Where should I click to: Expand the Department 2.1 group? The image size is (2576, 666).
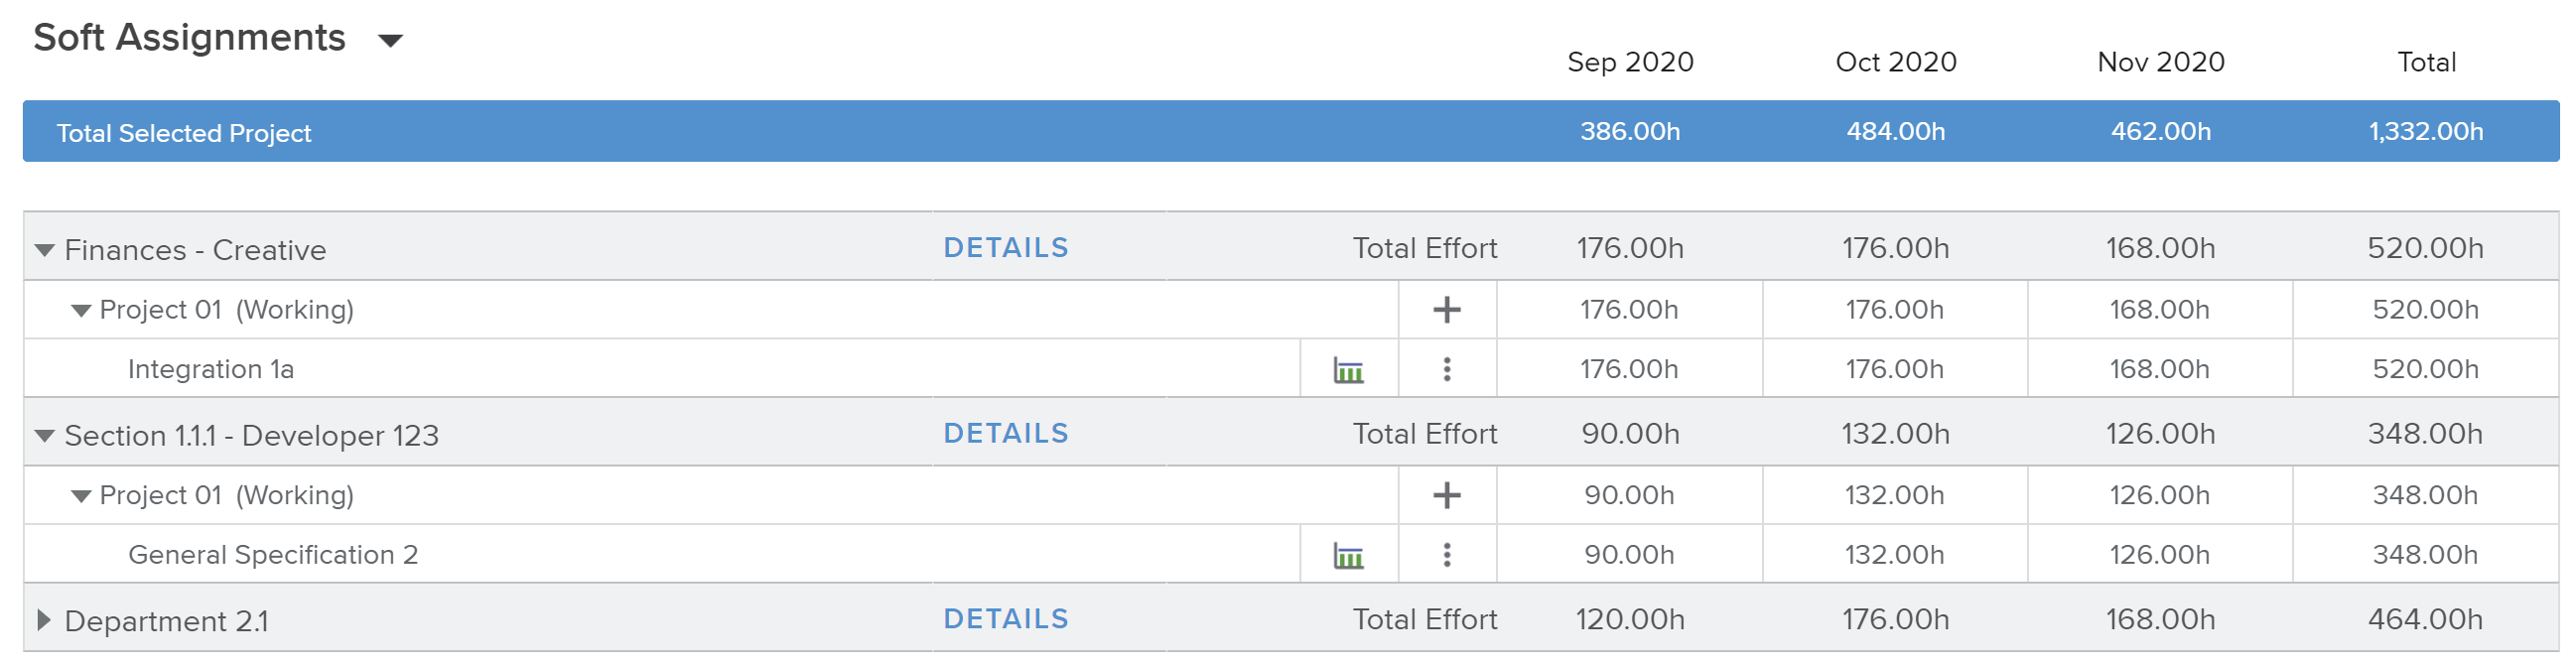44,621
